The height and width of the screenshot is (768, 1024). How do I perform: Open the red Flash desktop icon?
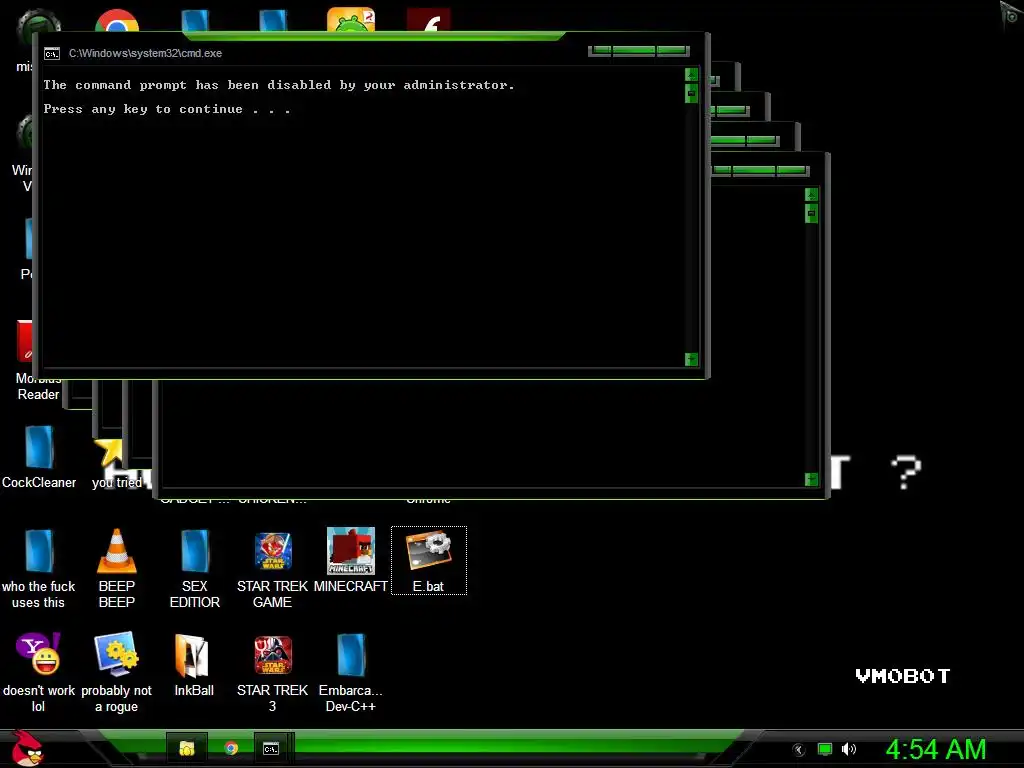coord(428,20)
